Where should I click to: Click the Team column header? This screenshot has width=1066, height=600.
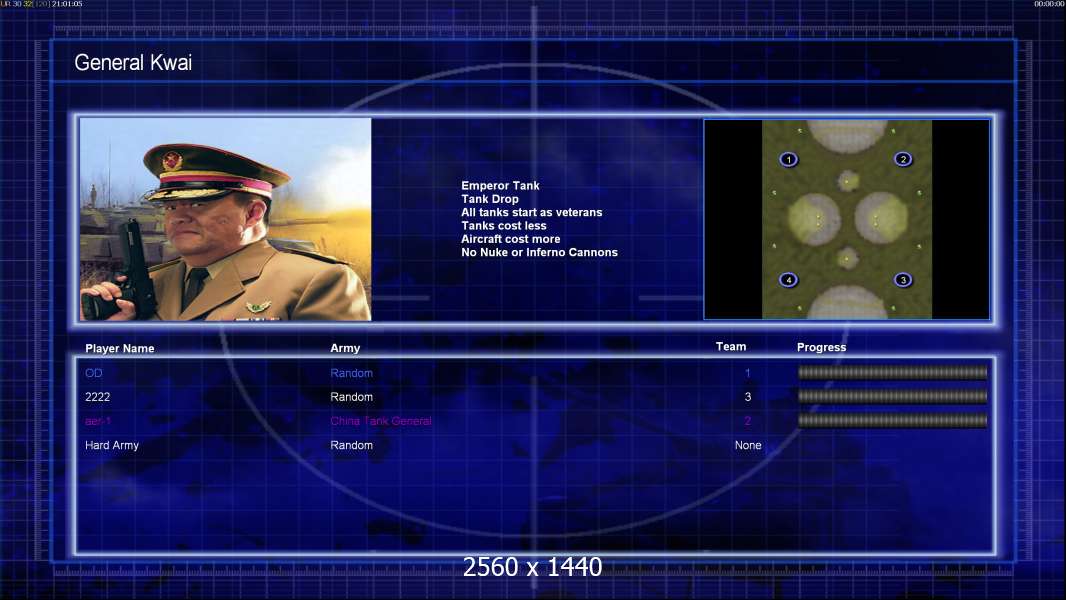click(731, 347)
